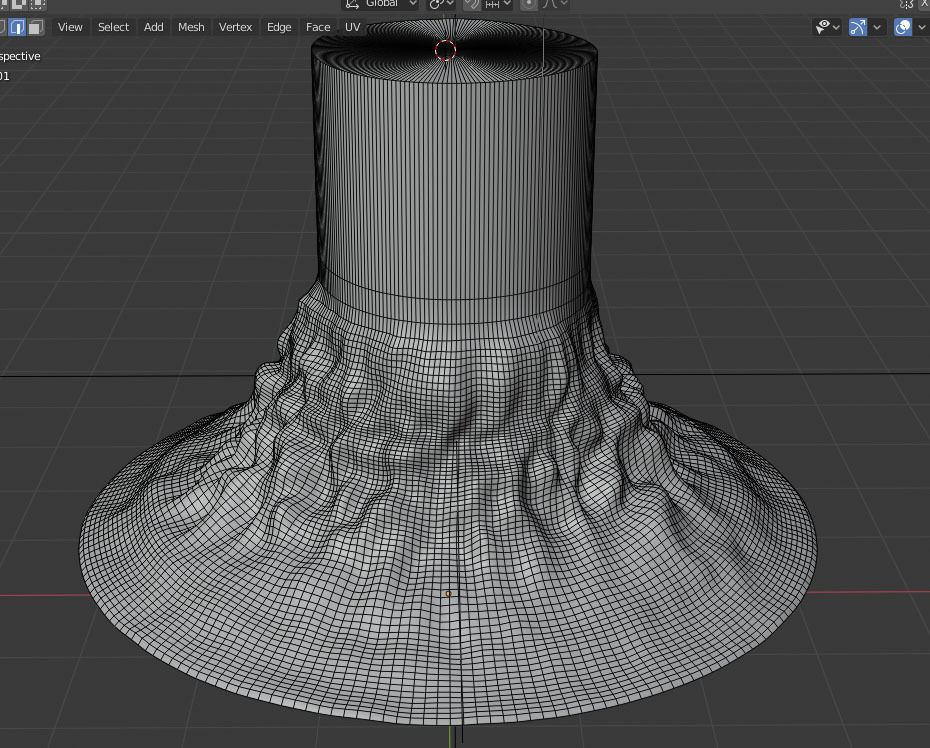This screenshot has height=748, width=930.
Task: Open the snap increment type dropdown
Action: point(498,4)
